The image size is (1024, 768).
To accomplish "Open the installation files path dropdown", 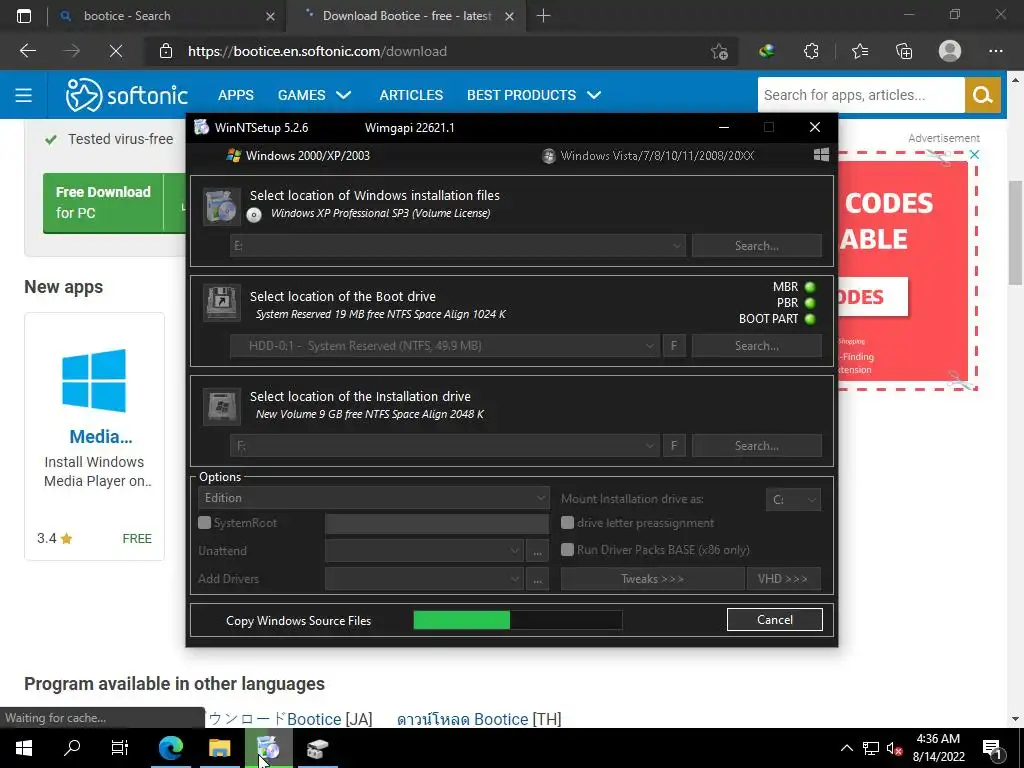I will pos(458,246).
